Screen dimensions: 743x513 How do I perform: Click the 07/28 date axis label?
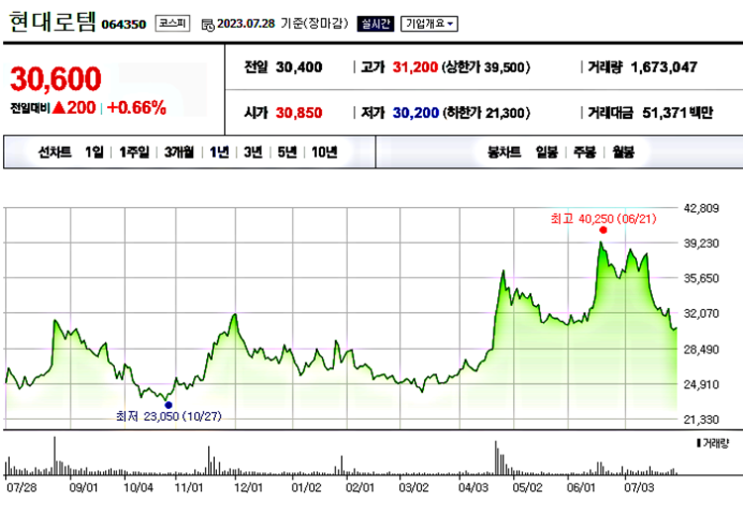21,487
